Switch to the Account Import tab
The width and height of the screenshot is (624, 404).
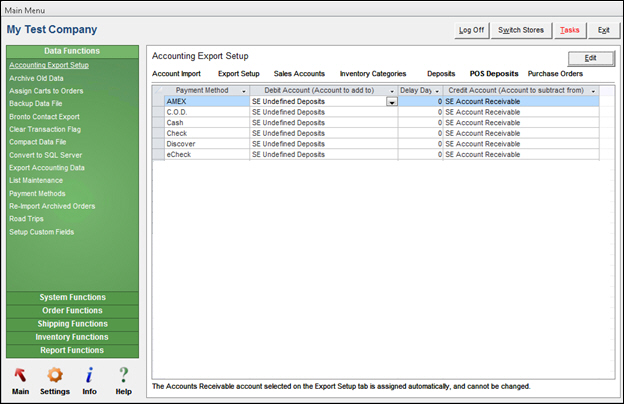(176, 74)
